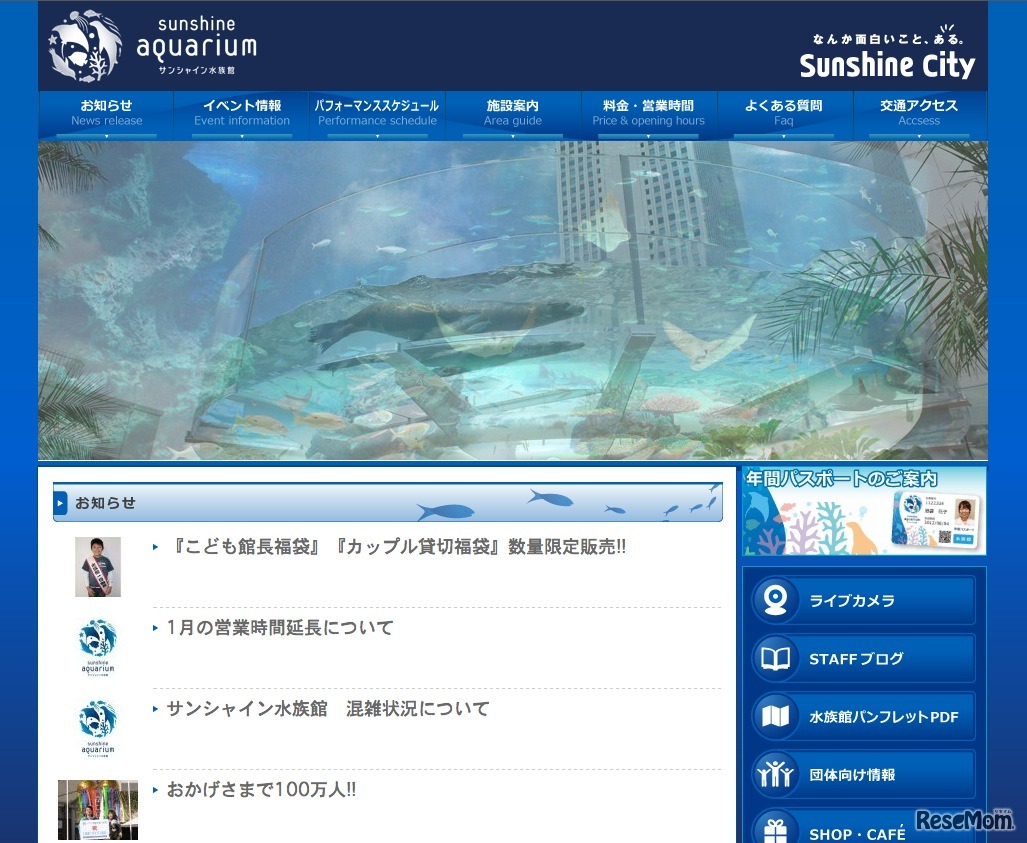Expand dropdown arrow under News release
The image size is (1027, 843).
click(106, 136)
